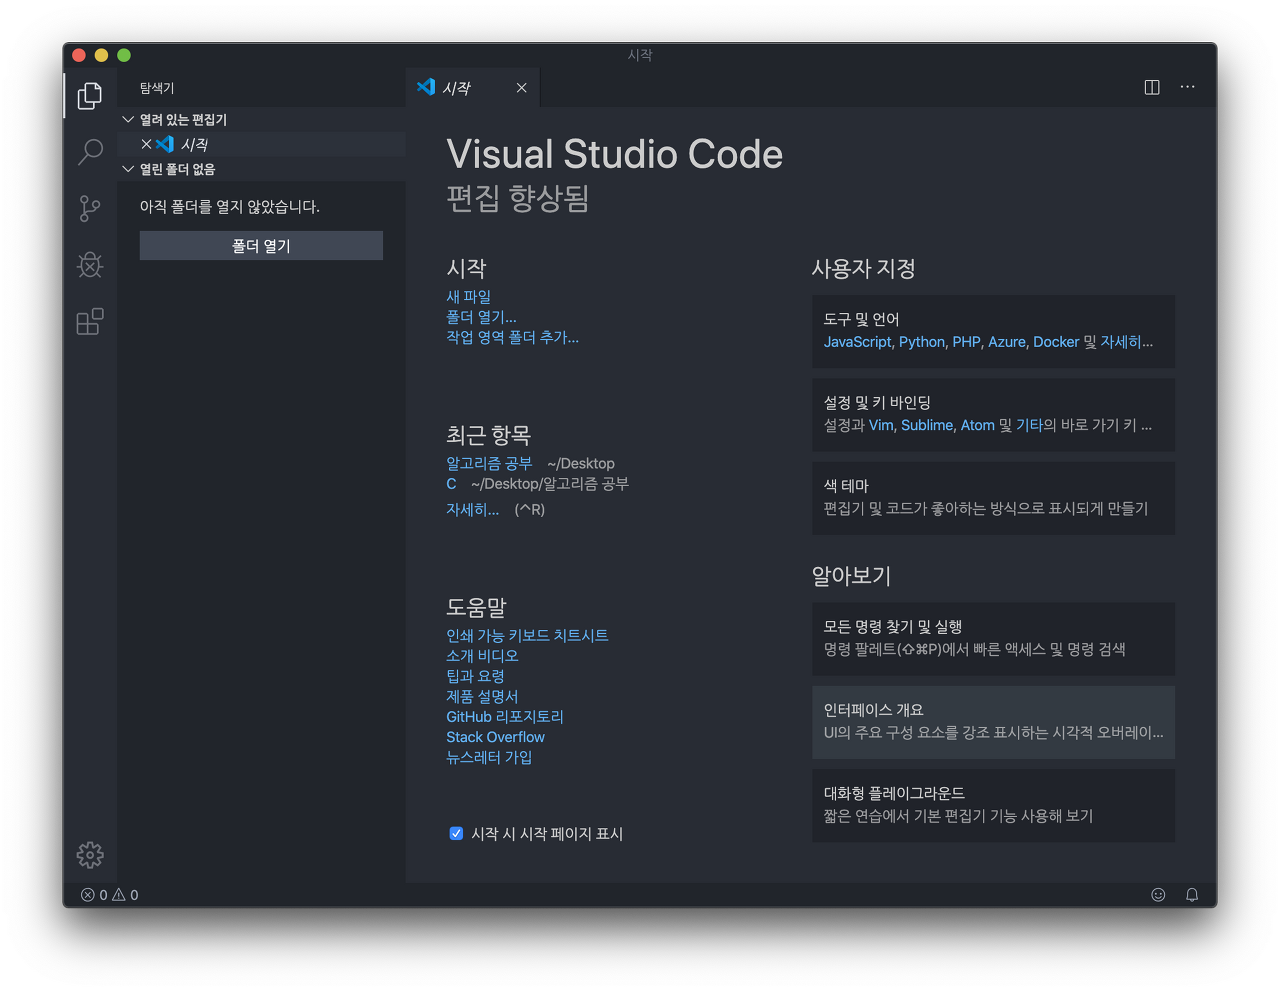Click the macOS green zoom button
This screenshot has width=1280, height=991.
pos(124,55)
